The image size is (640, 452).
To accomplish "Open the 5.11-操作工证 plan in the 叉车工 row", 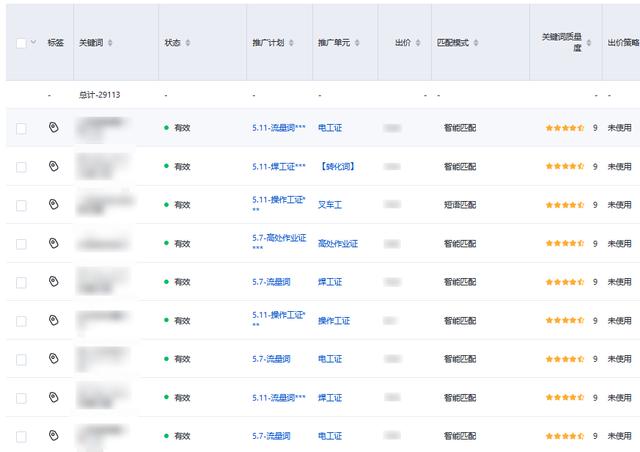I will point(279,204).
